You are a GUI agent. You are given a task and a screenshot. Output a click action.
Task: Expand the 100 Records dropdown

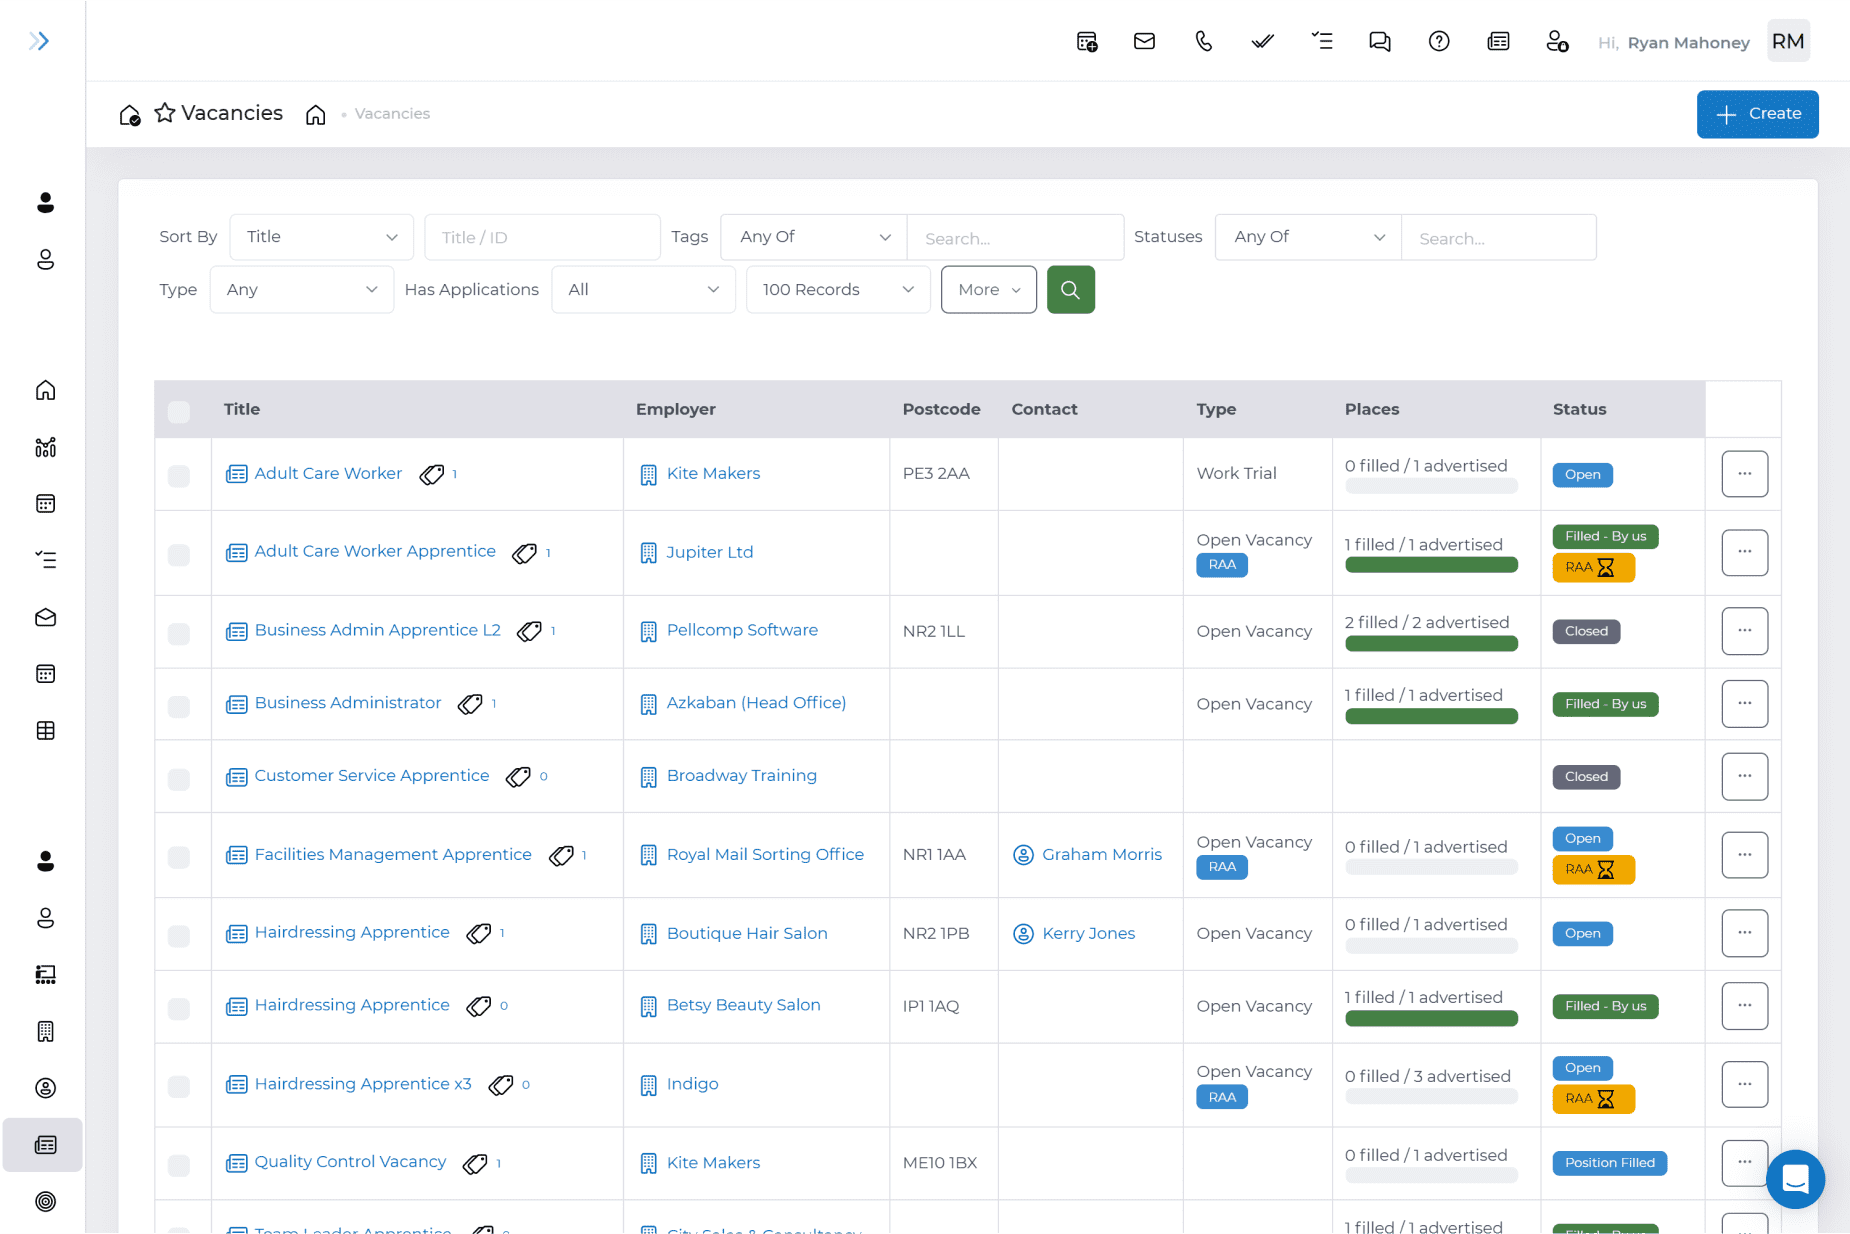click(x=837, y=290)
